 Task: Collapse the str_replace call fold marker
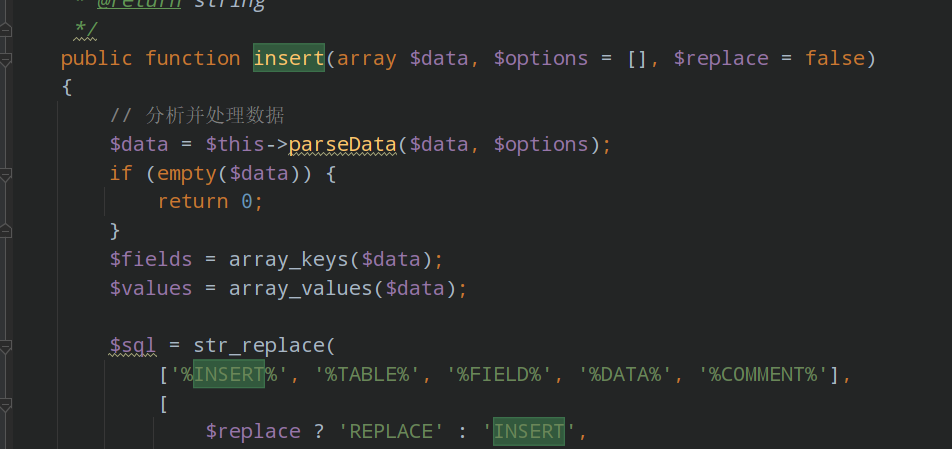coord(7,347)
